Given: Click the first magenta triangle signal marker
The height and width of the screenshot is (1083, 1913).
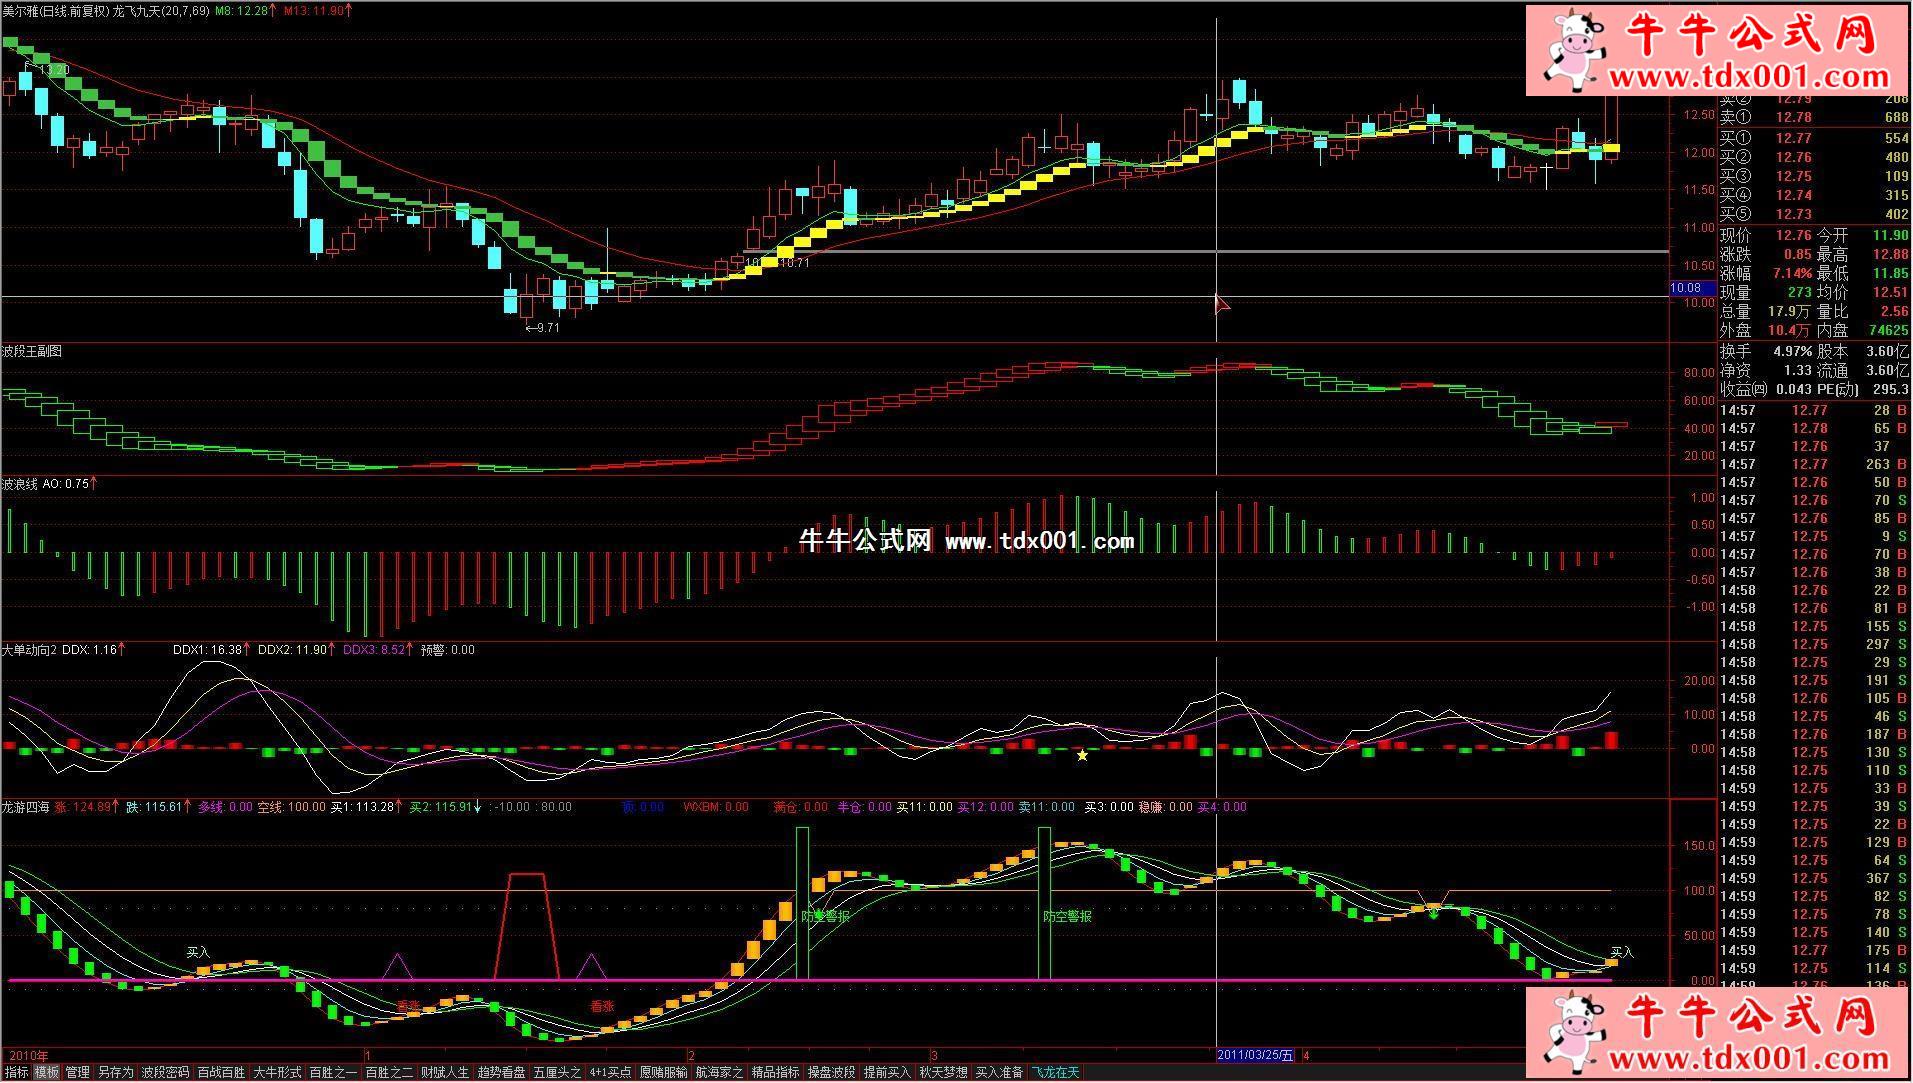Looking at the screenshot, I should point(398,965).
